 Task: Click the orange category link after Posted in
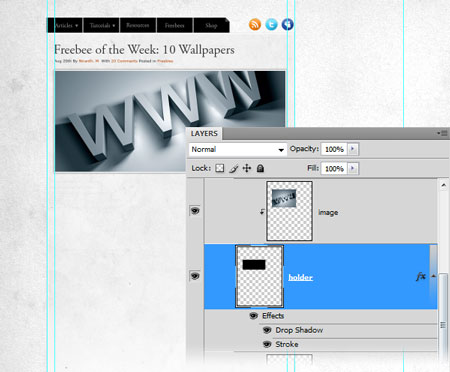pos(165,61)
